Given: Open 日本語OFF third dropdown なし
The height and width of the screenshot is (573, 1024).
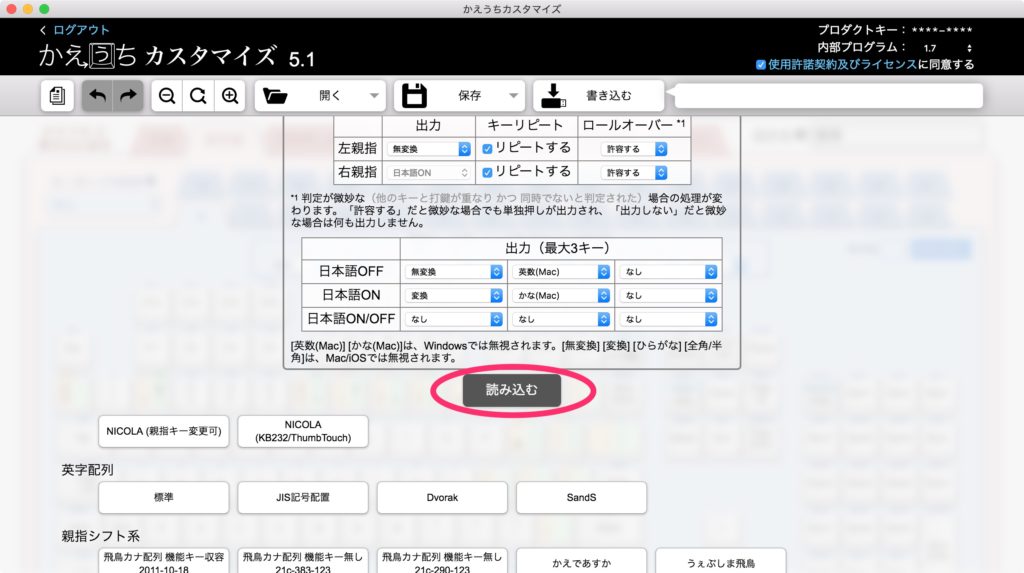Looking at the screenshot, I should pos(669,272).
